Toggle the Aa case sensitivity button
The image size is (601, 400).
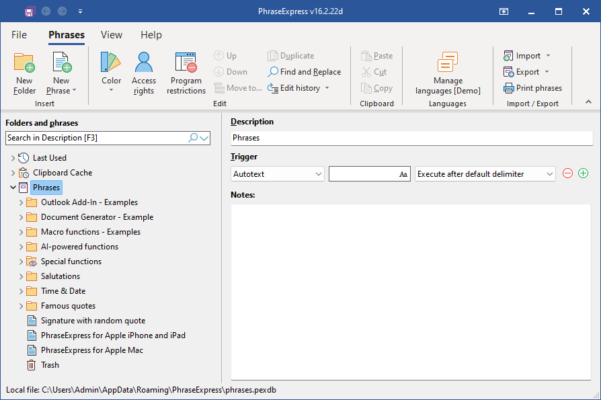[x=403, y=174]
